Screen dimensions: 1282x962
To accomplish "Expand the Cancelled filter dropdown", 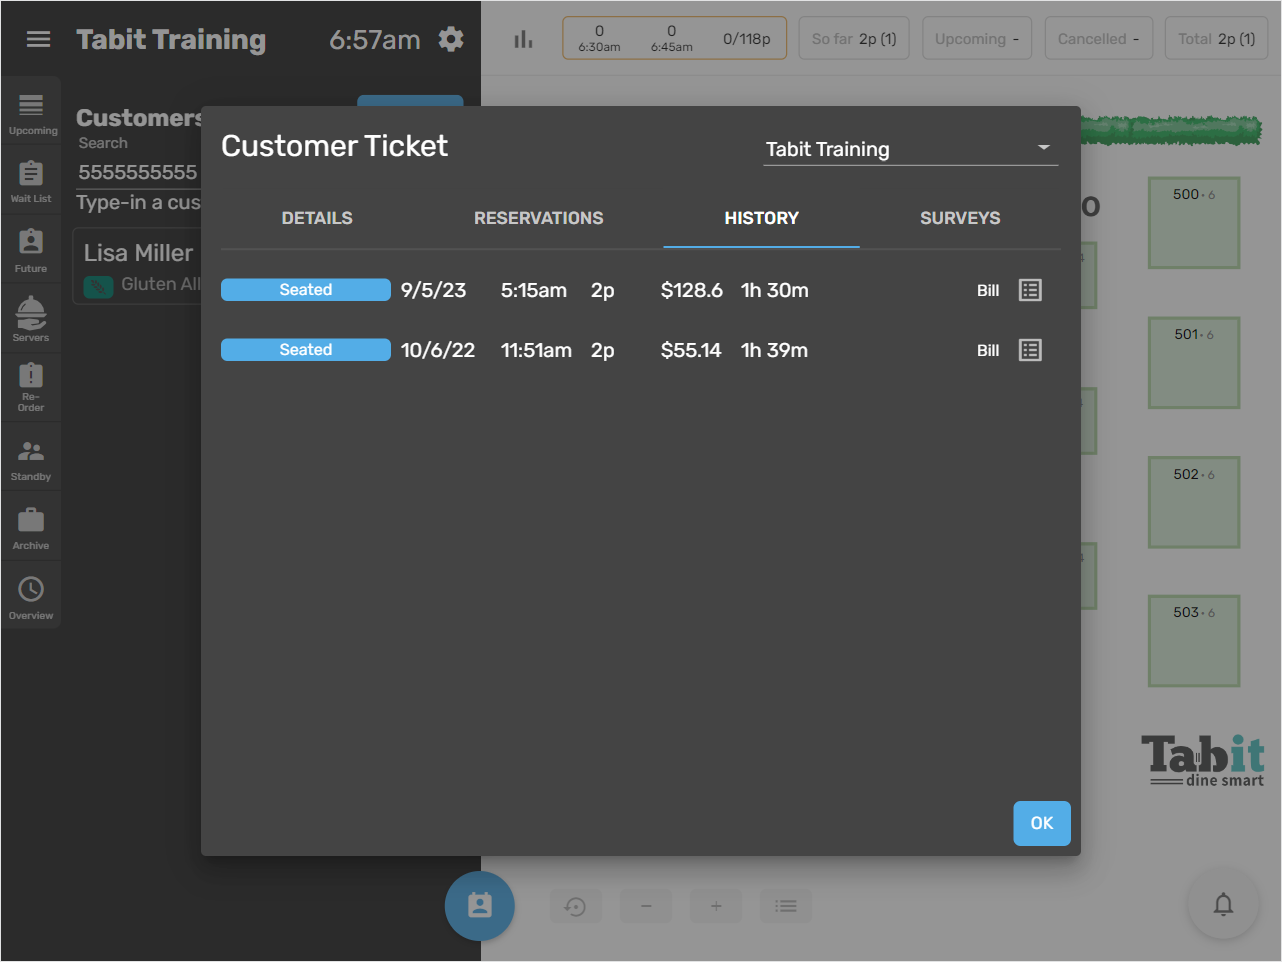I will pos(1099,38).
